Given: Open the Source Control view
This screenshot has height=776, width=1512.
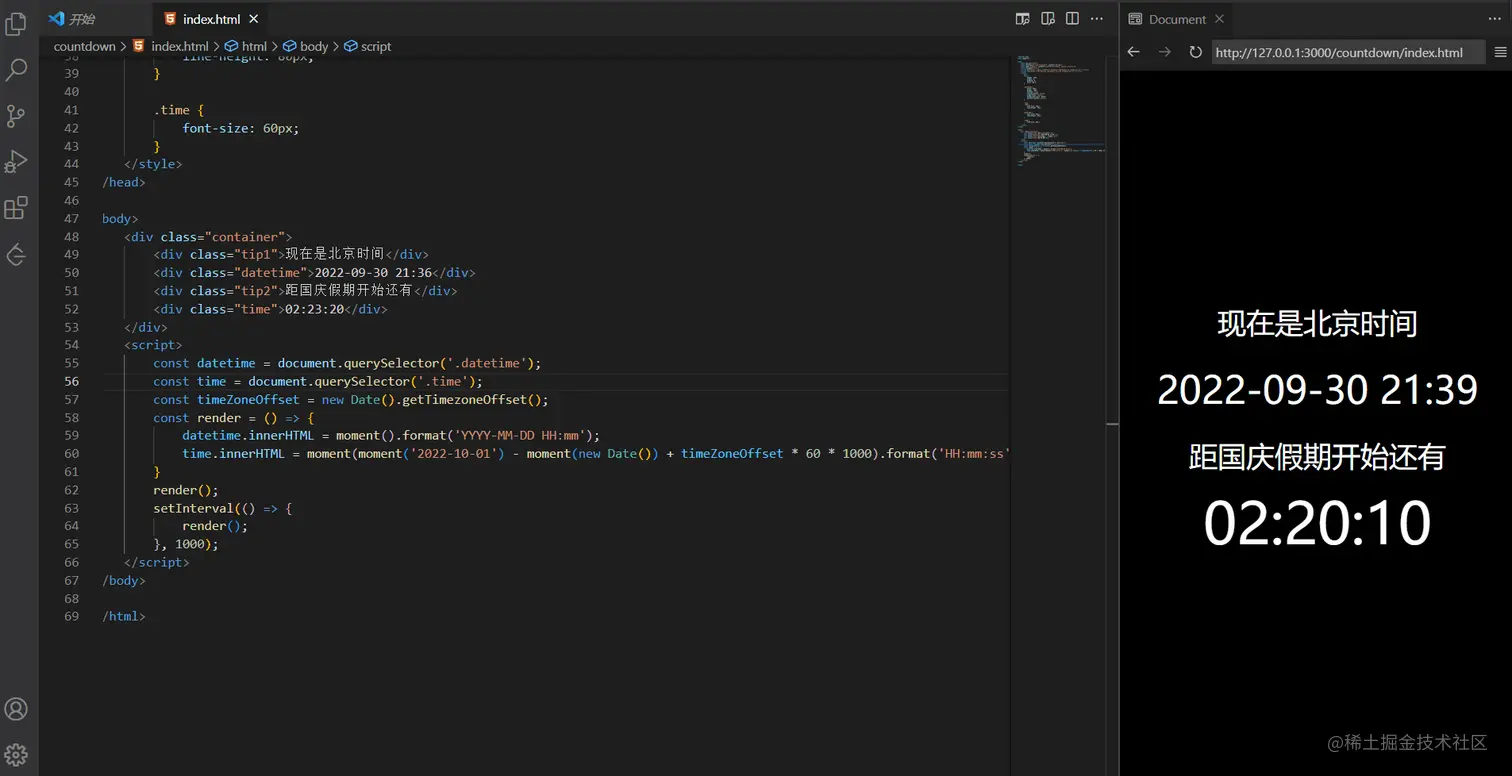Looking at the screenshot, I should point(16,115).
